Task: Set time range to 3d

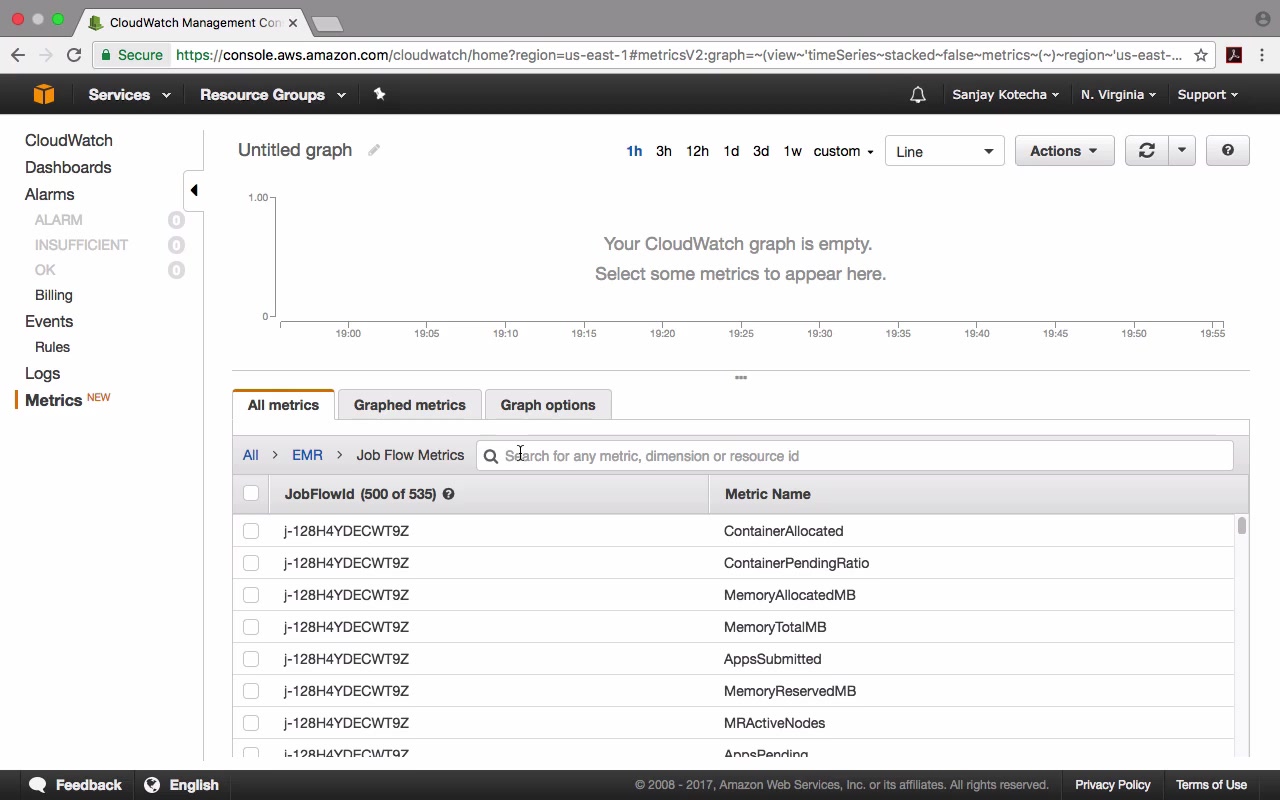Action: point(761,151)
